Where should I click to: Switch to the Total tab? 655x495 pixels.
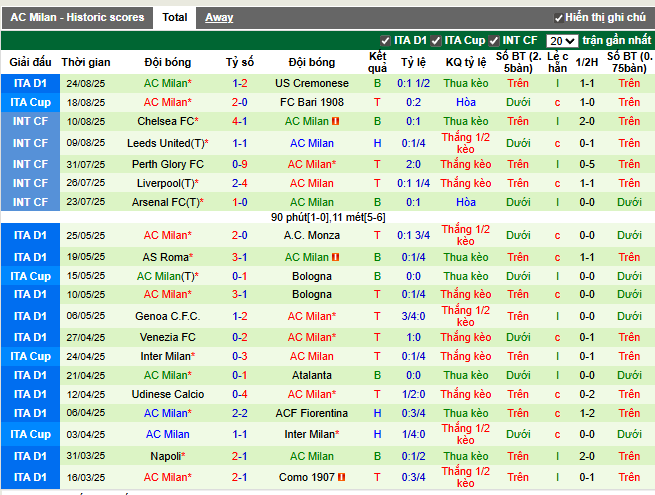175,18
